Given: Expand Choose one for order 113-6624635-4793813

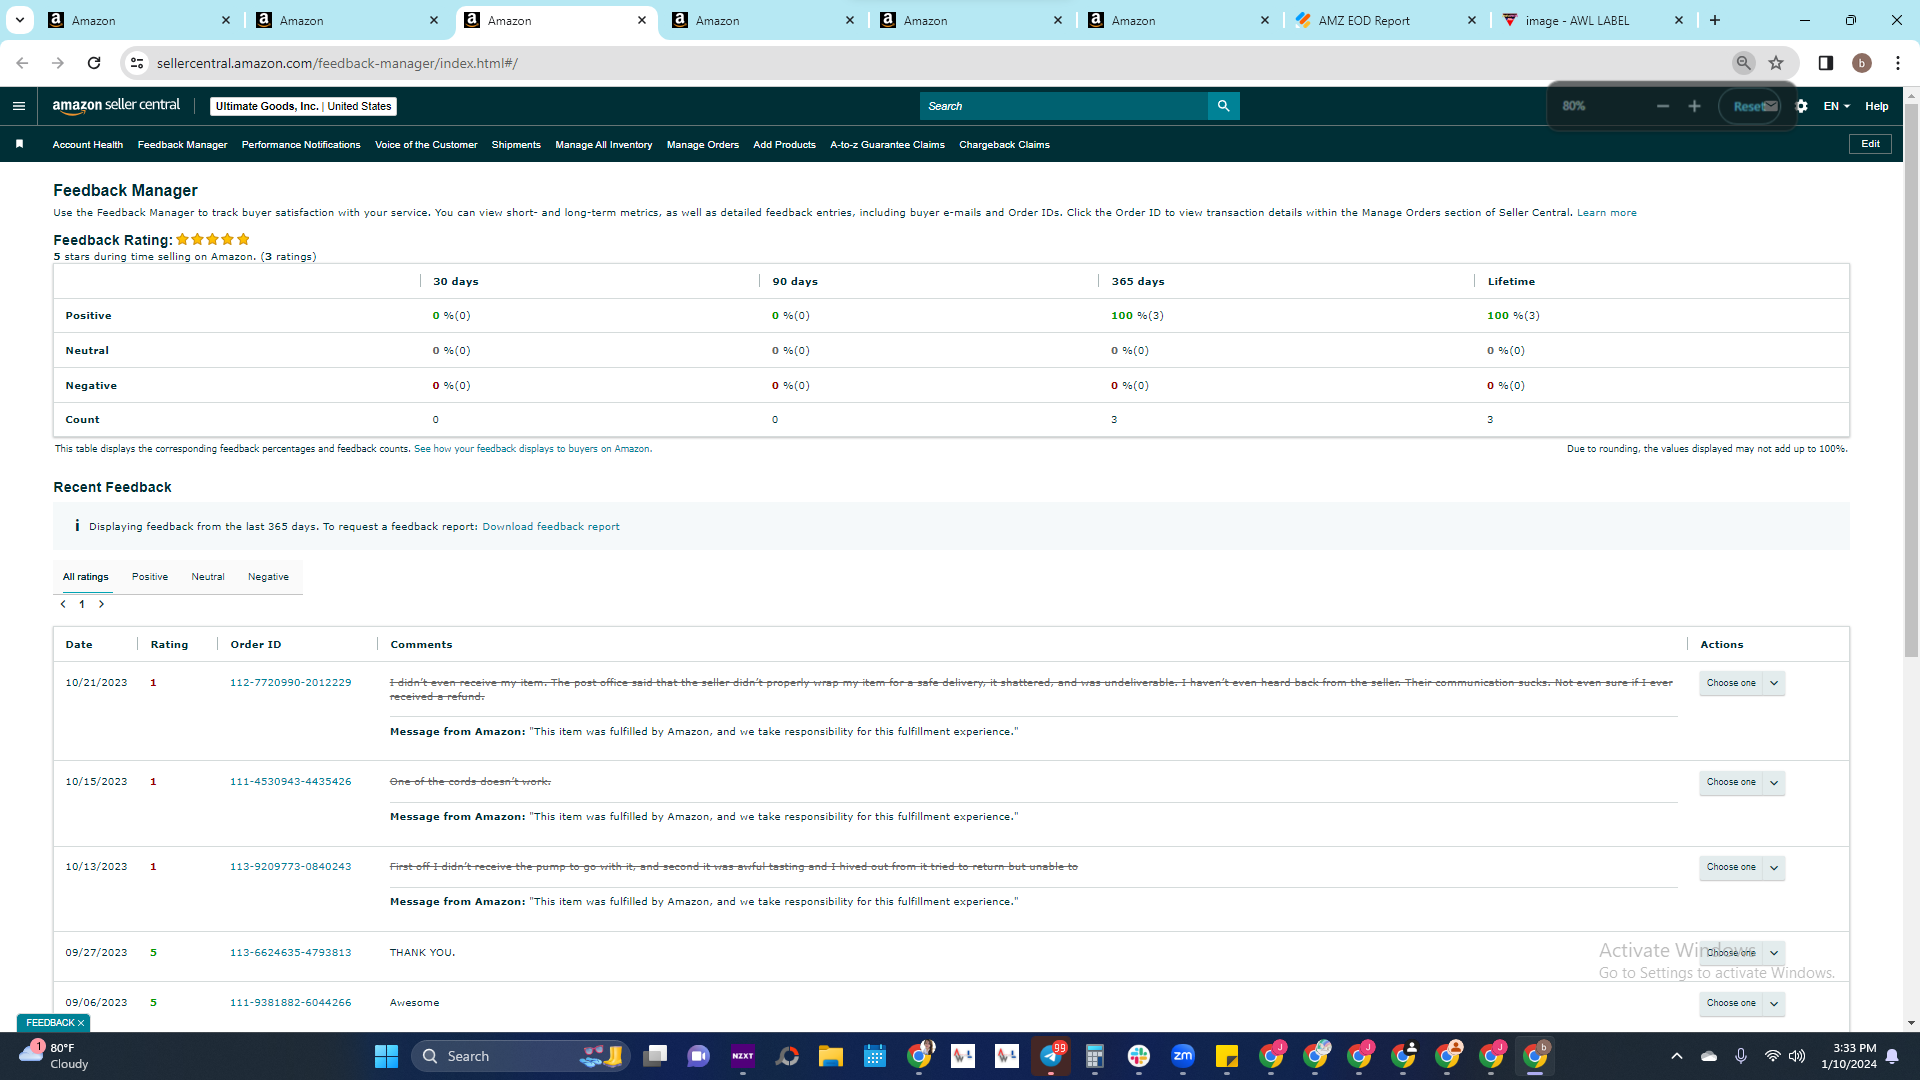Looking at the screenshot, I should (x=1742, y=953).
